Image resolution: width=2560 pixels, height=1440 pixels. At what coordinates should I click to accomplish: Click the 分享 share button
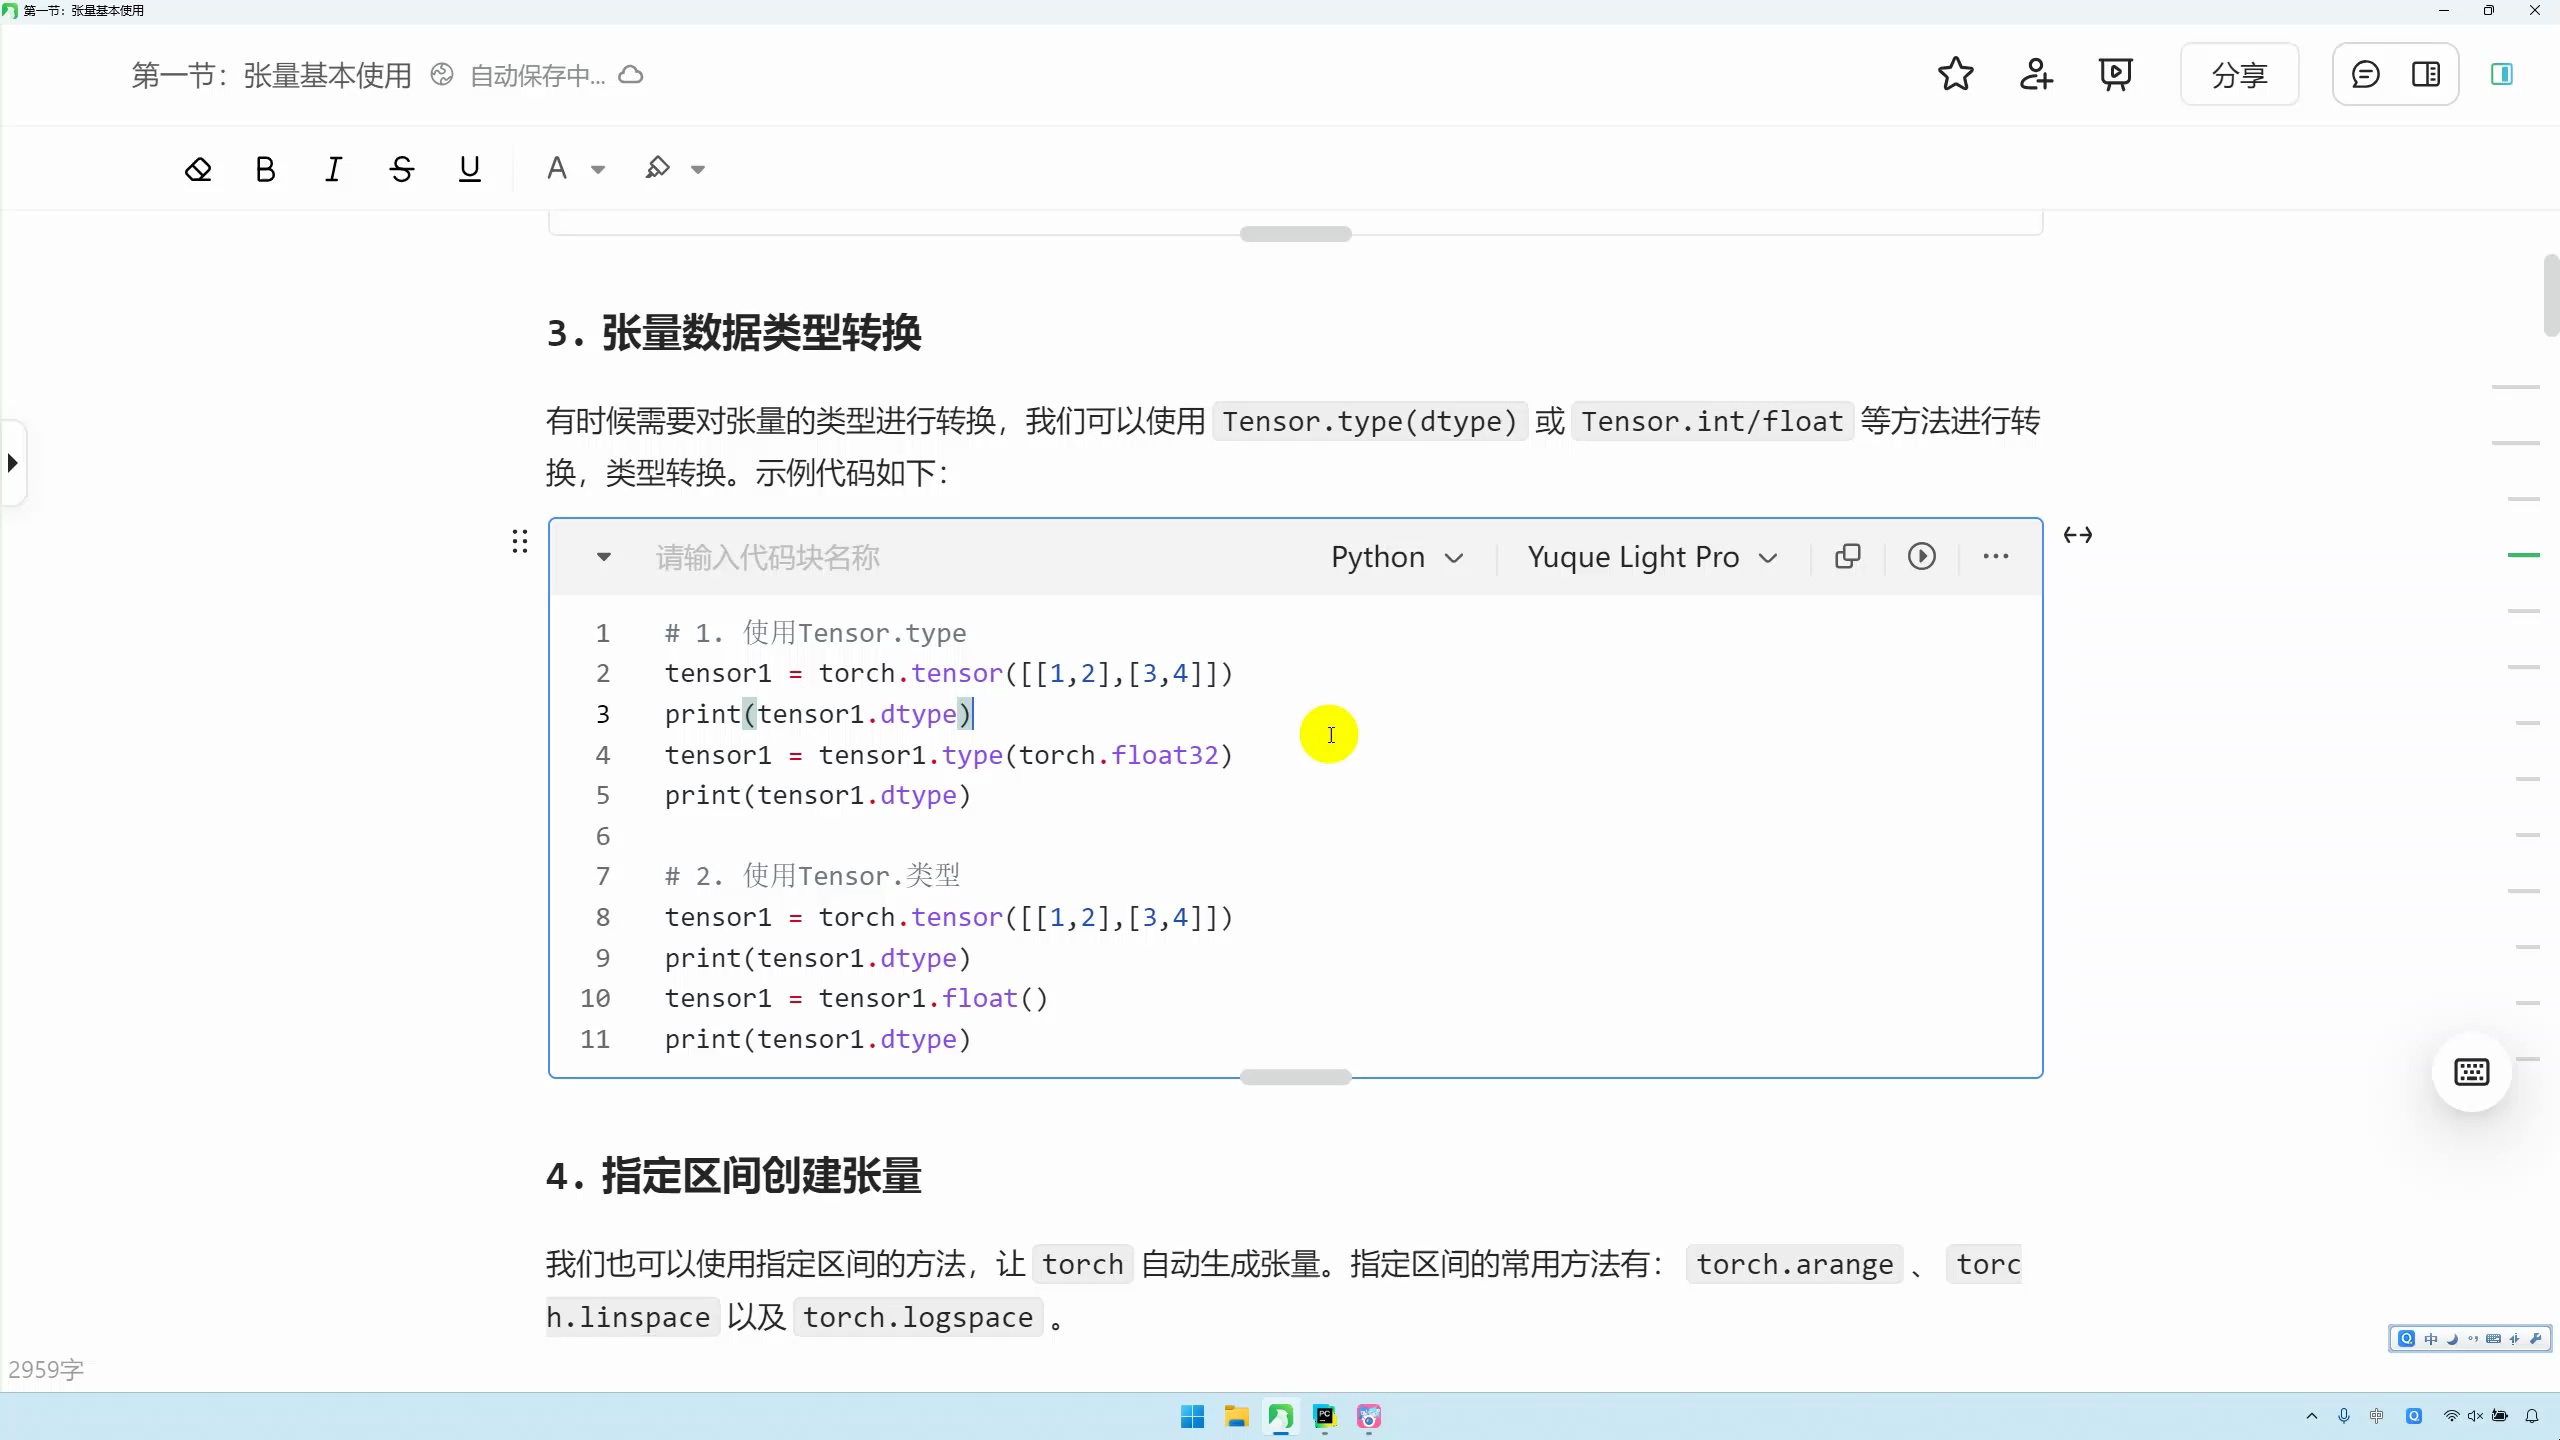[x=2238, y=74]
